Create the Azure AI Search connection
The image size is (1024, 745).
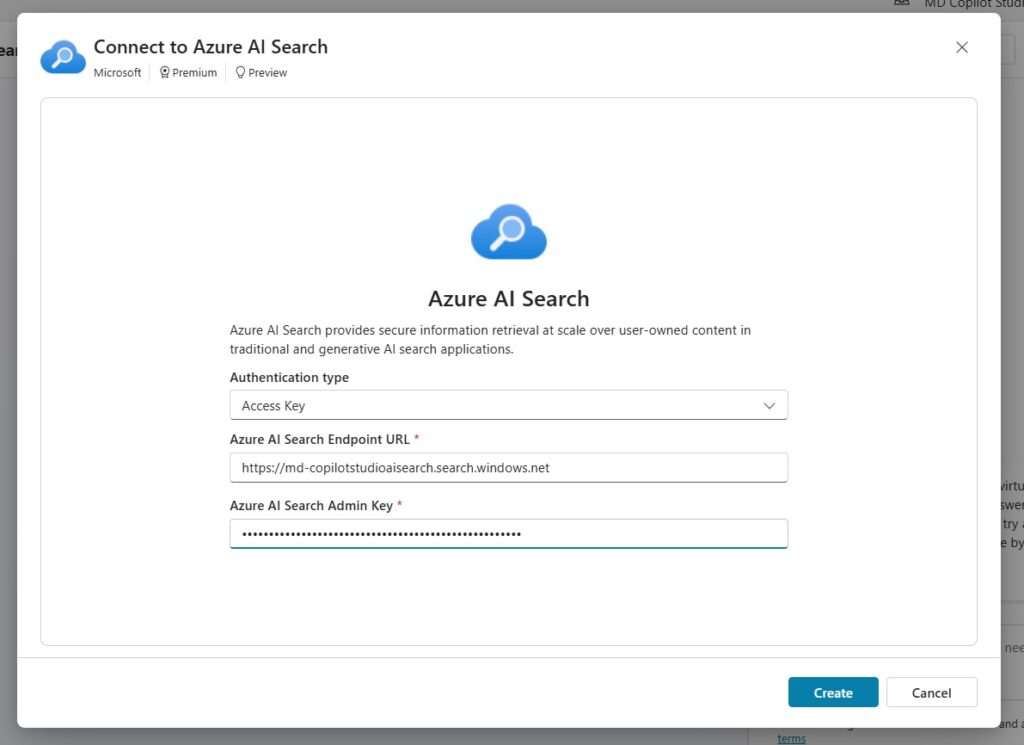pyautogui.click(x=833, y=693)
